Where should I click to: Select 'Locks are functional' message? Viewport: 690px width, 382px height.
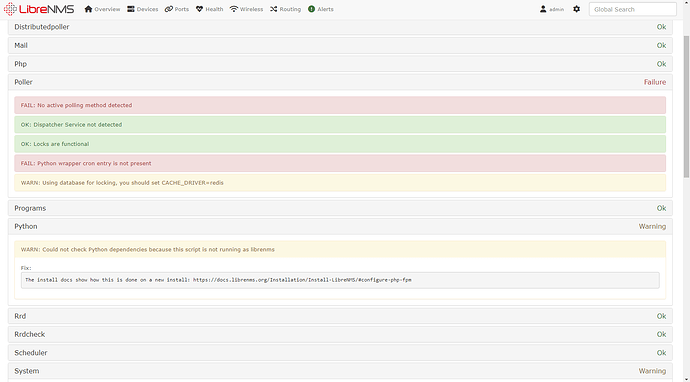coord(340,144)
